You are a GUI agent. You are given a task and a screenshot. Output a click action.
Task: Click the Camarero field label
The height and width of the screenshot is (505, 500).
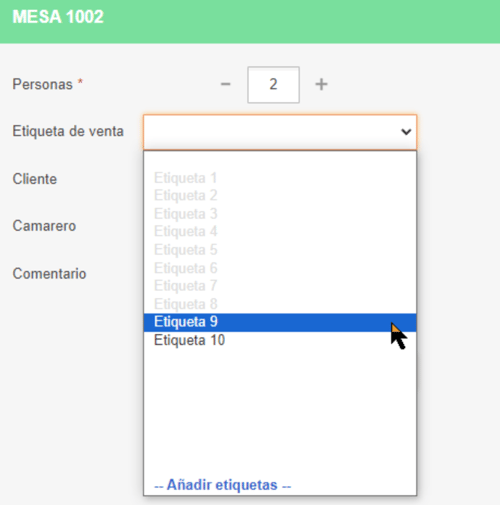tap(44, 226)
